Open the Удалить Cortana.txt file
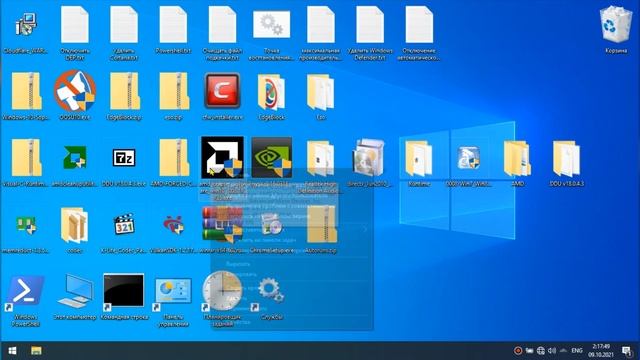This screenshot has height=360, width=640. click(x=124, y=25)
